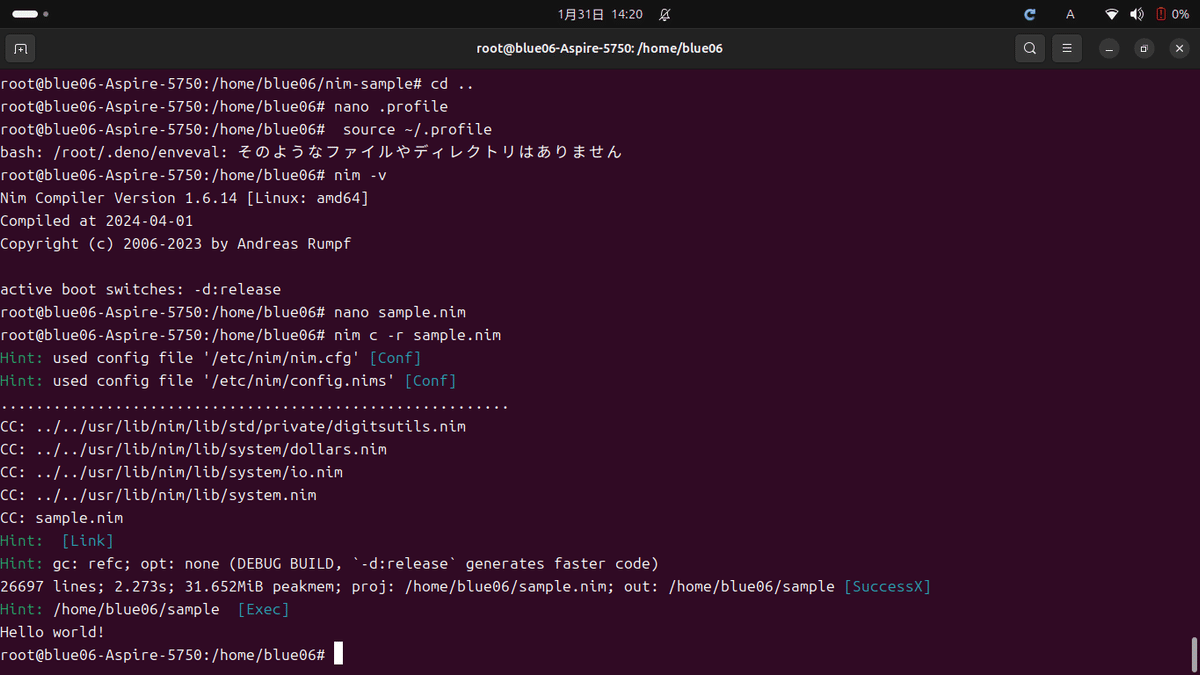This screenshot has height=675, width=1200.
Task: Open the system status quick settings tray
Action: pos(1140,14)
